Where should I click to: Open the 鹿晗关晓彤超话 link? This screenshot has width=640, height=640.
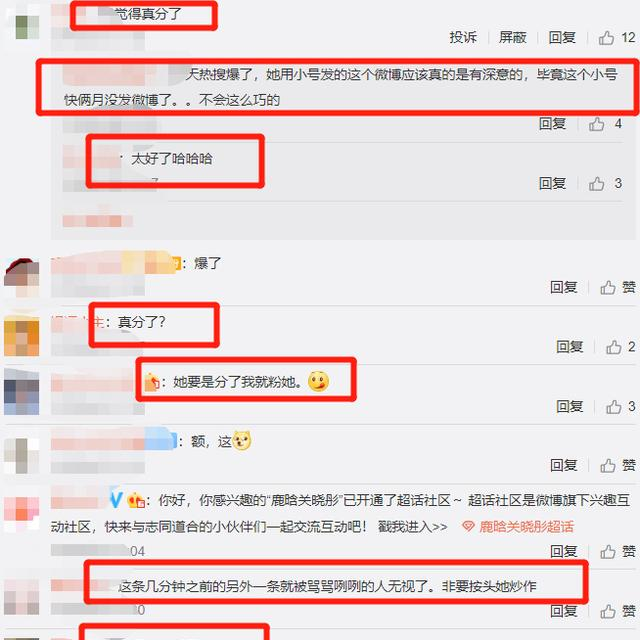[518, 527]
